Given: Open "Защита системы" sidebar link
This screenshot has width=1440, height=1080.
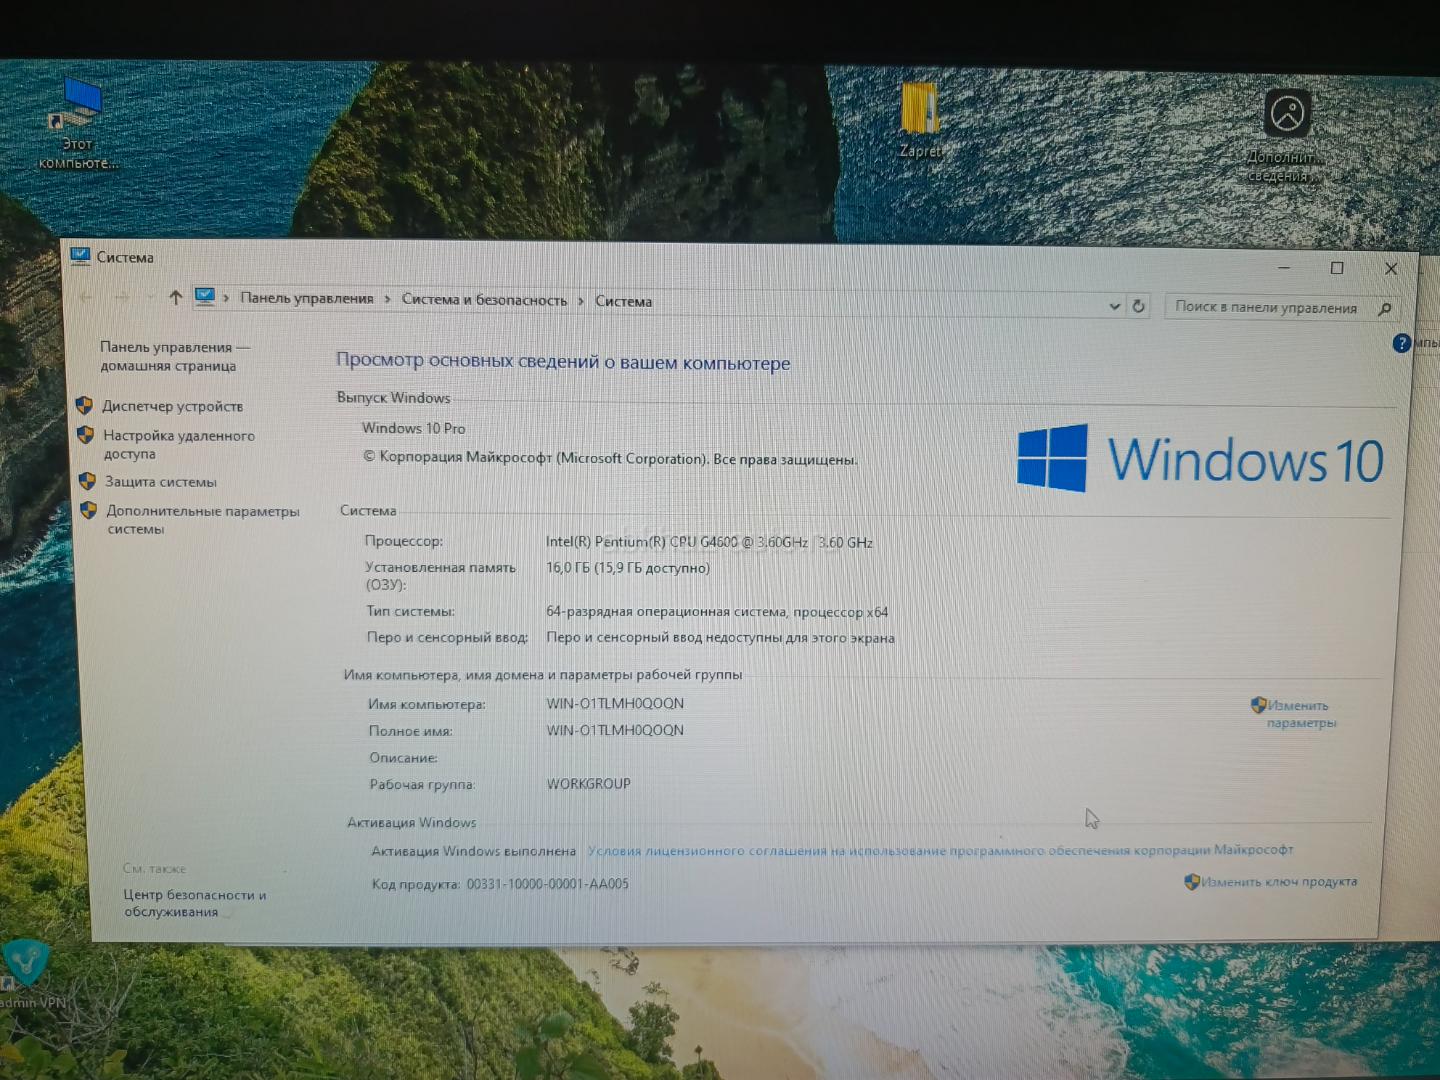Looking at the screenshot, I should [160, 482].
